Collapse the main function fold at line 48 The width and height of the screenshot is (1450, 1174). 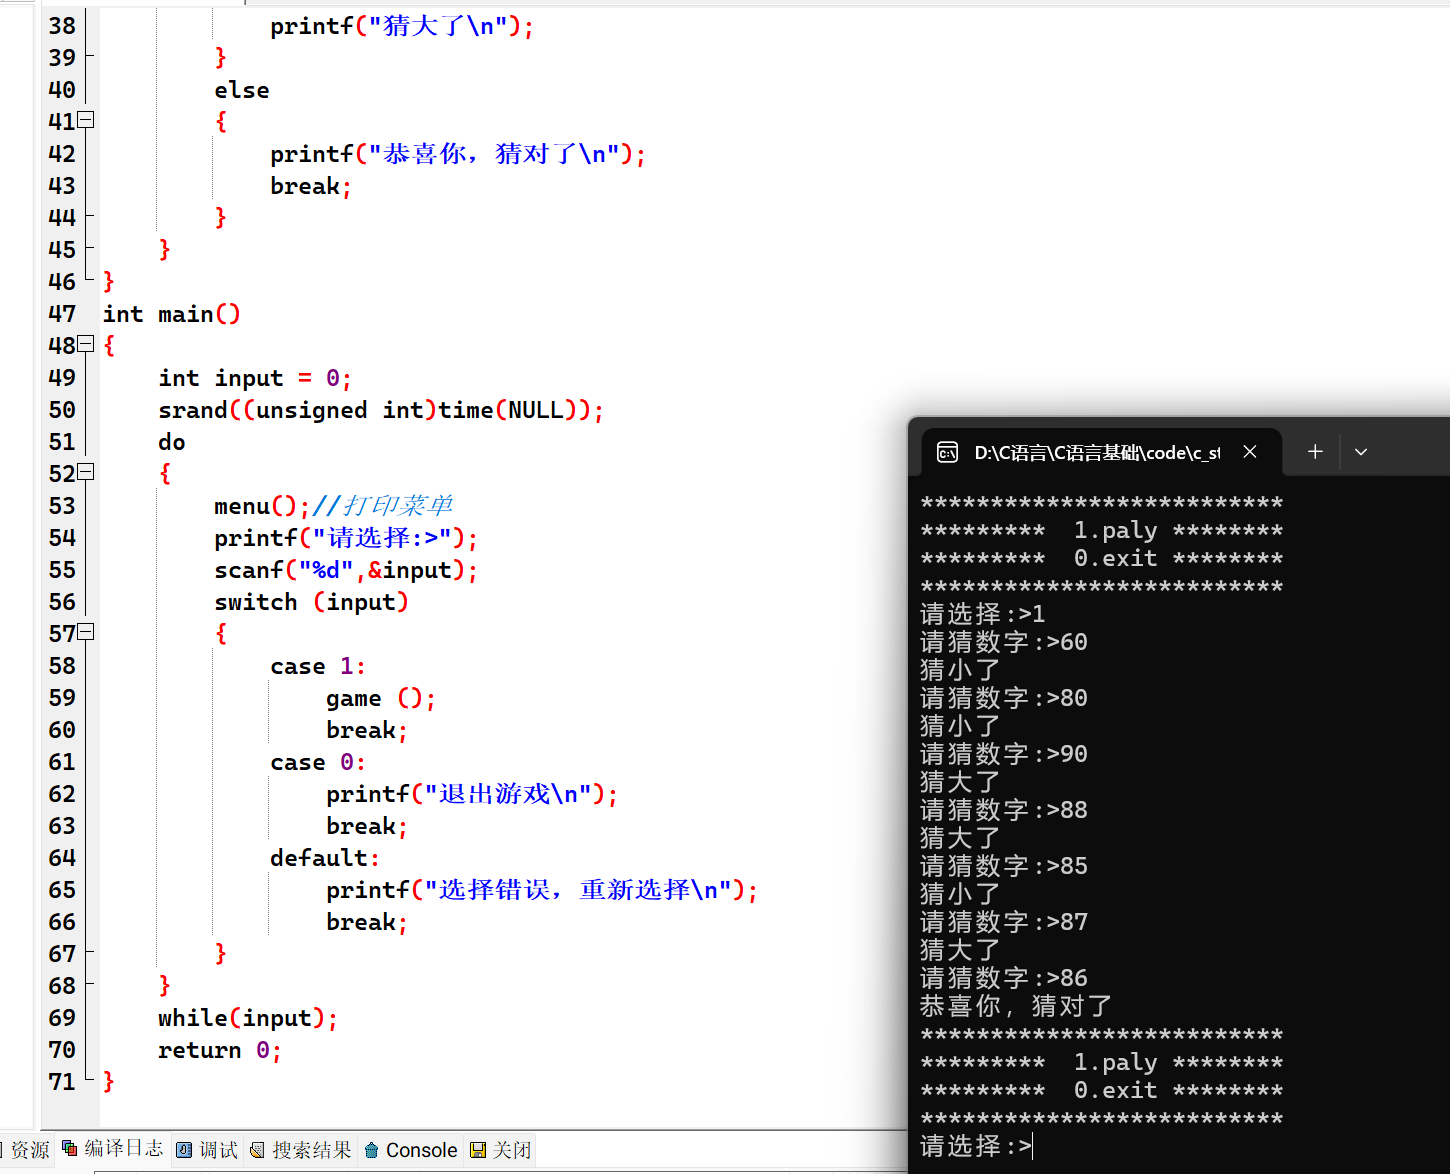click(86, 344)
